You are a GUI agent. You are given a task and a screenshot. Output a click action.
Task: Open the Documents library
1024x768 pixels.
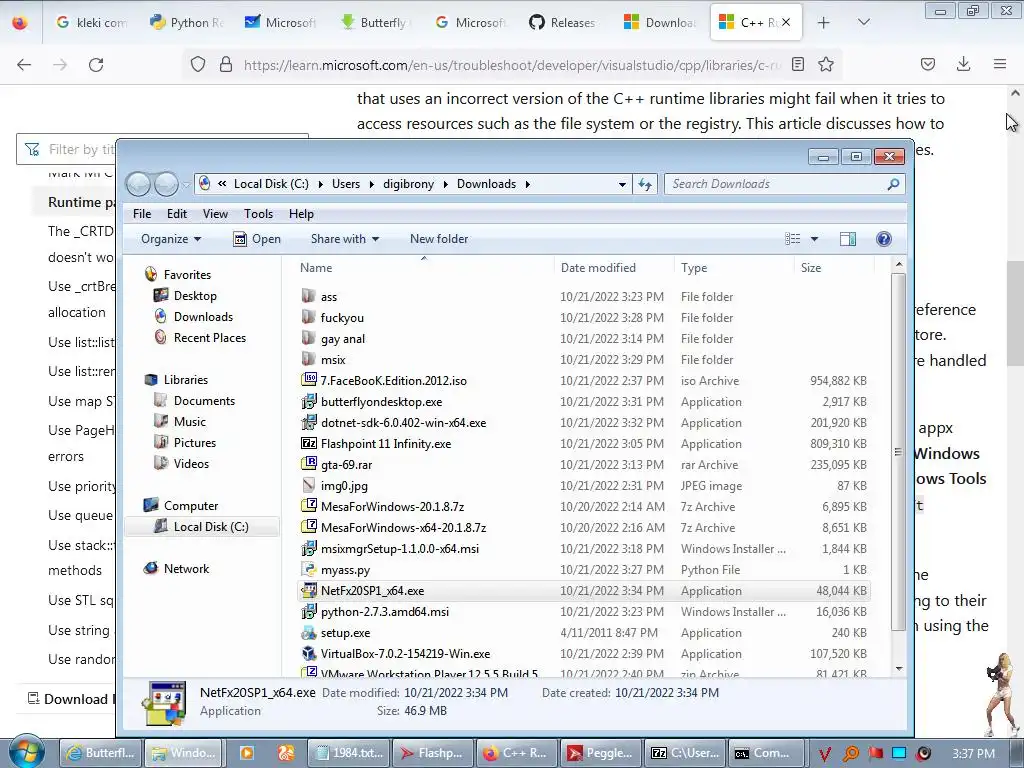(x=194, y=401)
